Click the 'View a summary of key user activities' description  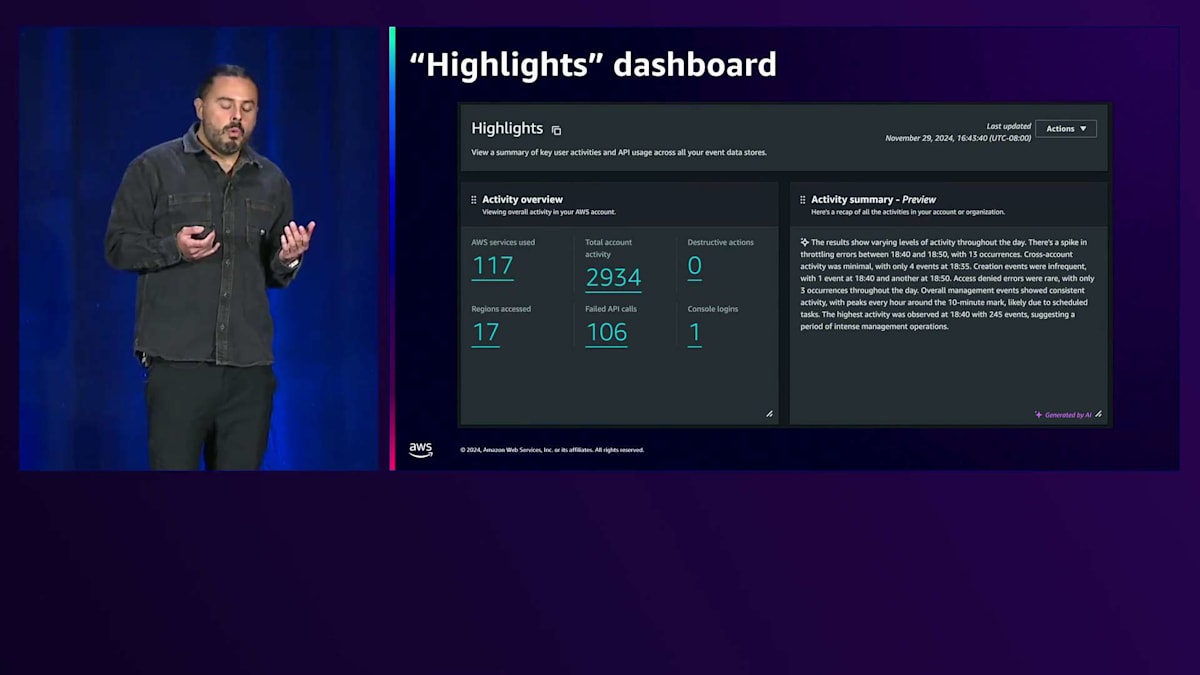click(619, 153)
